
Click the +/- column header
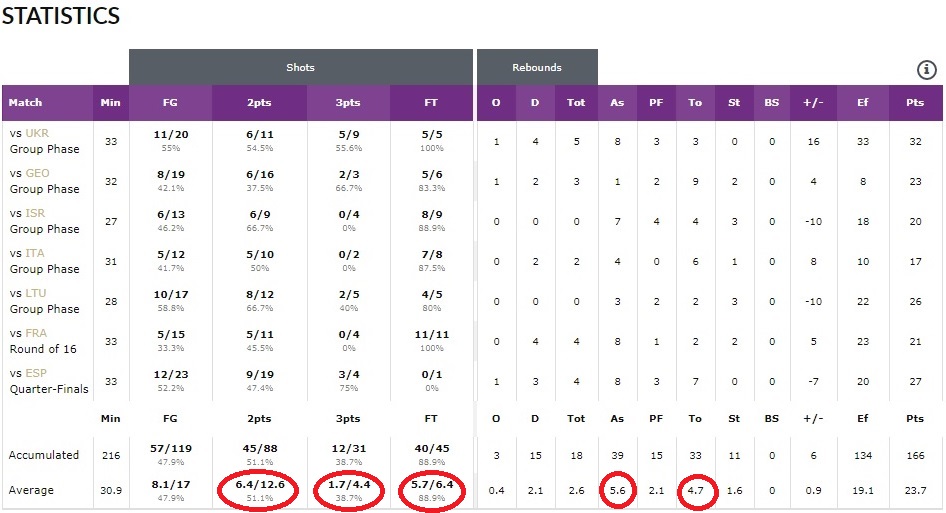click(x=813, y=103)
